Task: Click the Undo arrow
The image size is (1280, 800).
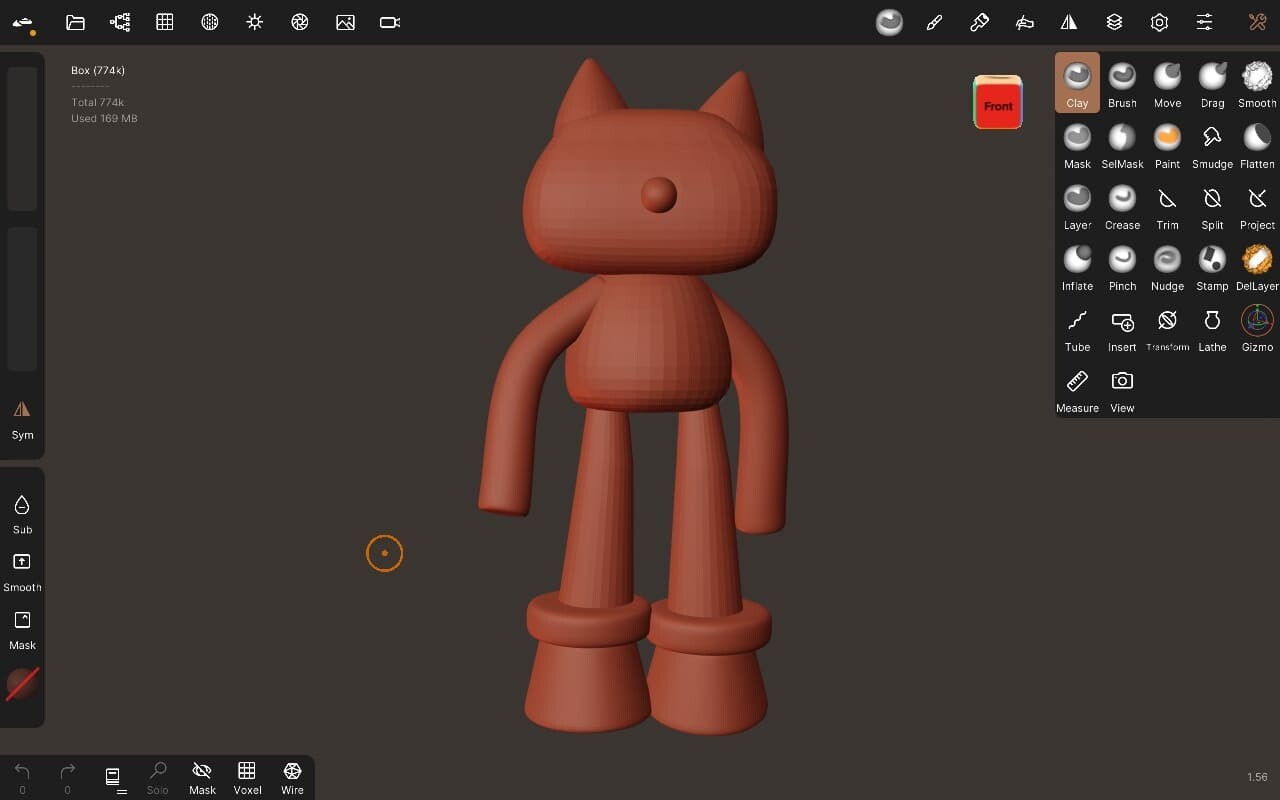Action: point(20,770)
